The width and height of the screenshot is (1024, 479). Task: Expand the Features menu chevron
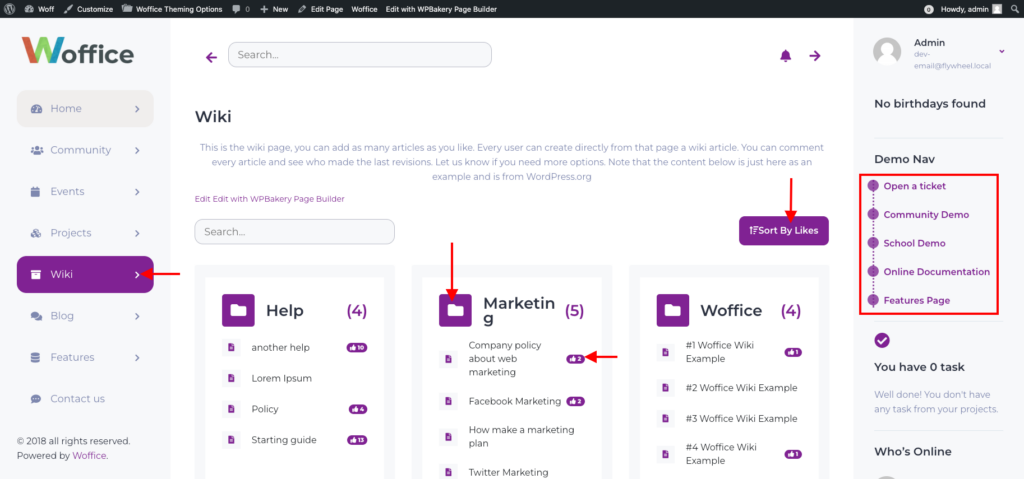[x=137, y=357]
